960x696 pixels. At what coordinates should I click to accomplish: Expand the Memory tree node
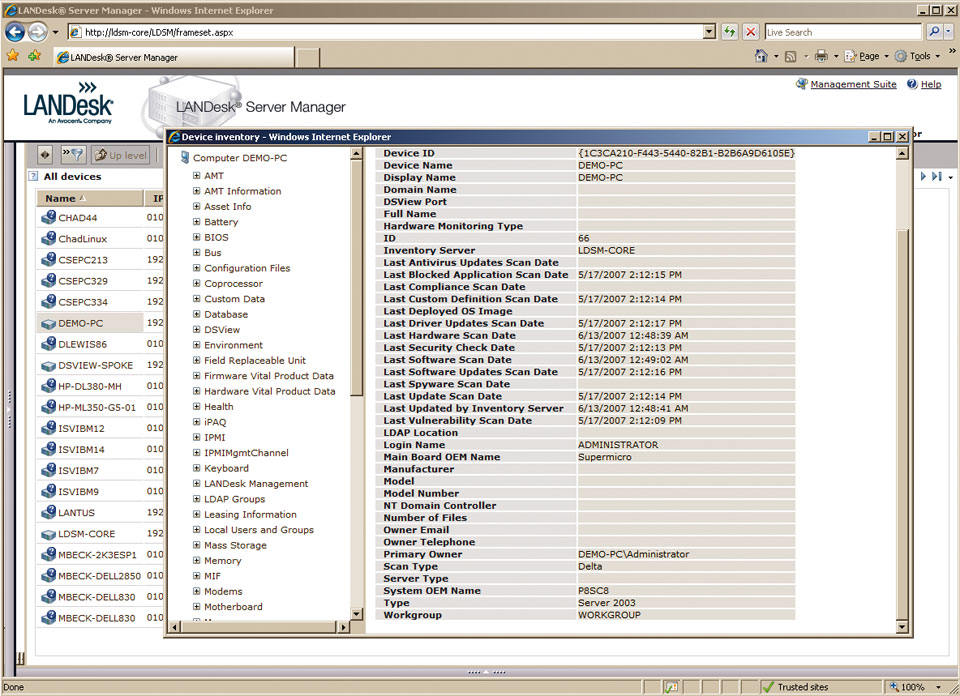point(197,561)
